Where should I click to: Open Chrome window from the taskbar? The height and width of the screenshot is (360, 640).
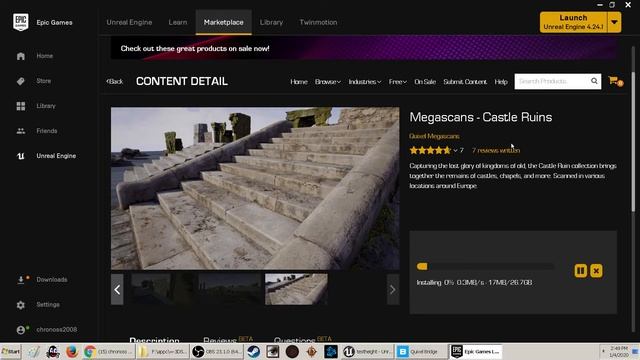pyautogui.click(x=108, y=351)
